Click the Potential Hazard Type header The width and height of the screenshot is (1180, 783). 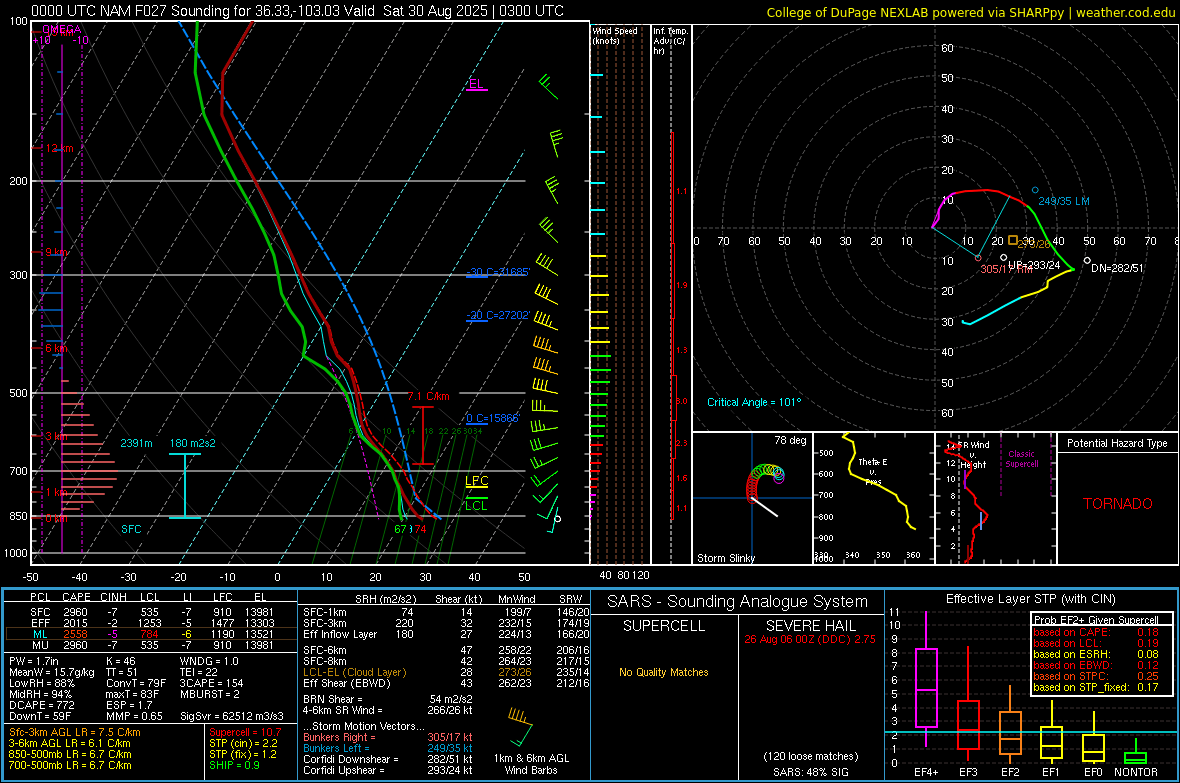point(1117,443)
